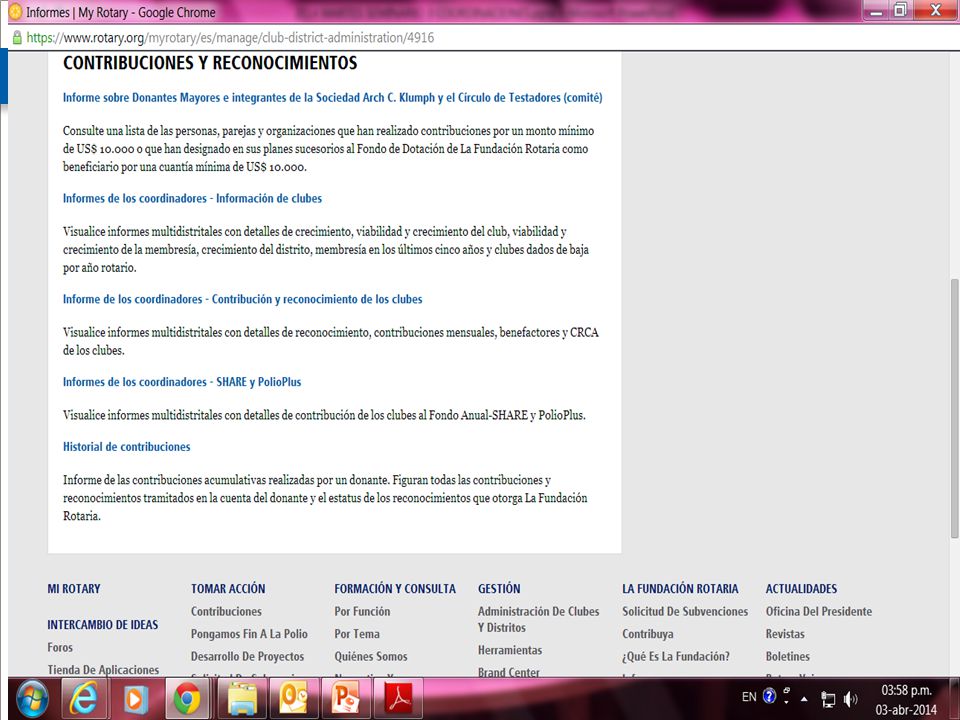Click the EN language indicator in tray
This screenshot has height=720, width=960.
coord(749,697)
